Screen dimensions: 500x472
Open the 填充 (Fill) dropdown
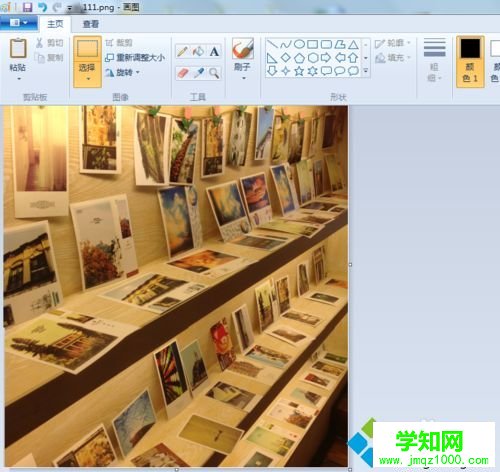point(393,58)
